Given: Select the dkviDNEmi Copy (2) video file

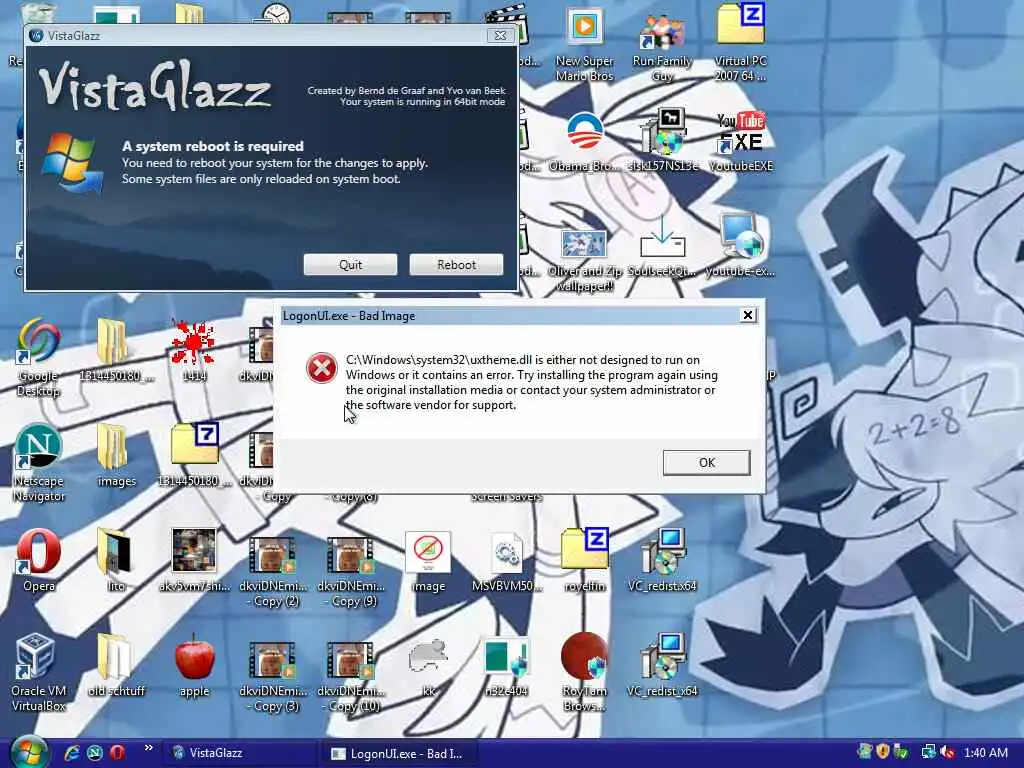Looking at the screenshot, I should [x=273, y=571].
